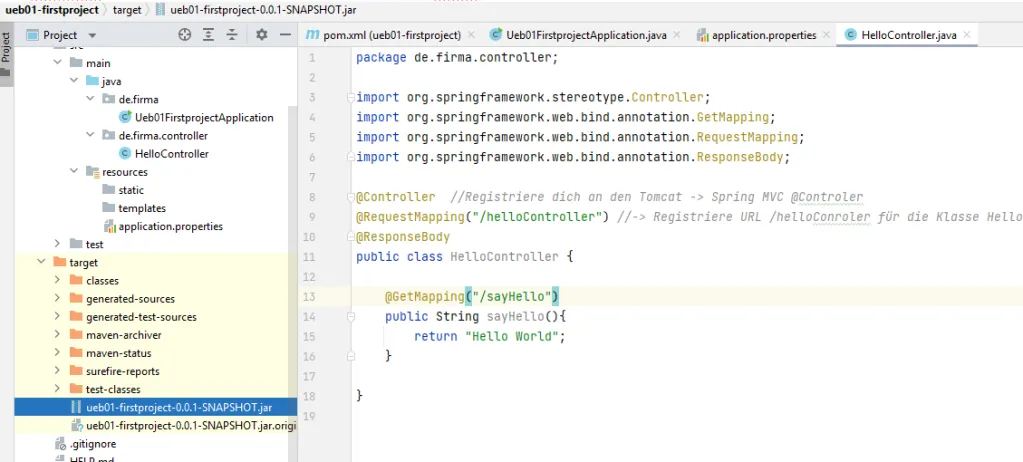Expand the test-classes folder
This screenshot has width=1023, height=462.
click(x=58, y=389)
